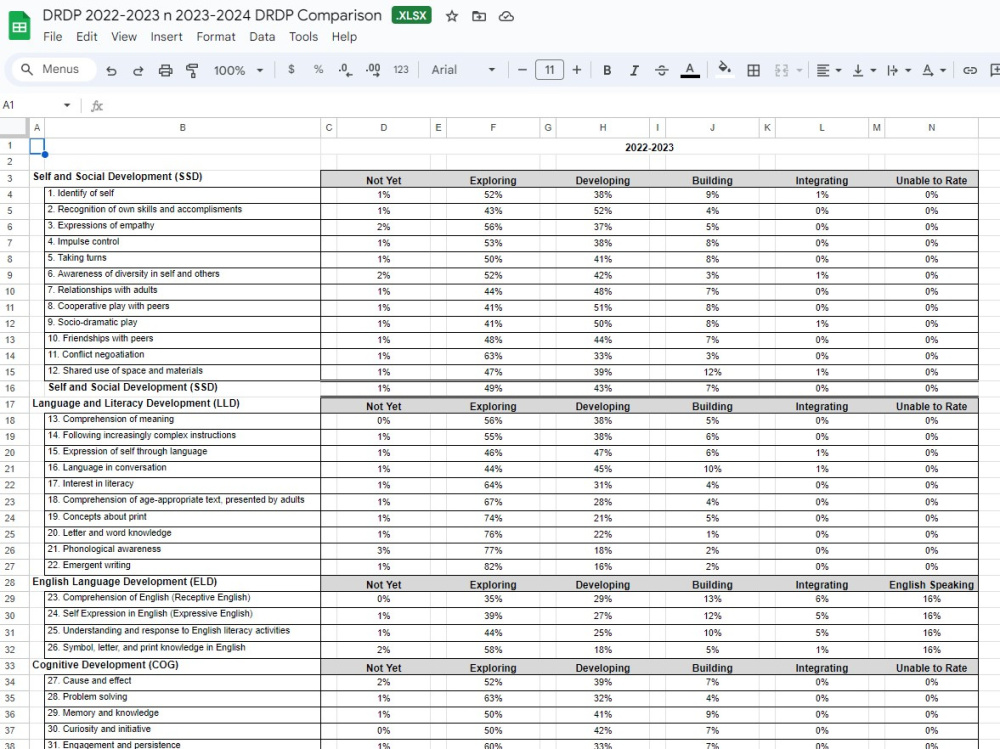Image resolution: width=1000 pixels, height=749 pixels.
Task: Click the merge cells icon
Action: pyautogui.click(x=781, y=70)
